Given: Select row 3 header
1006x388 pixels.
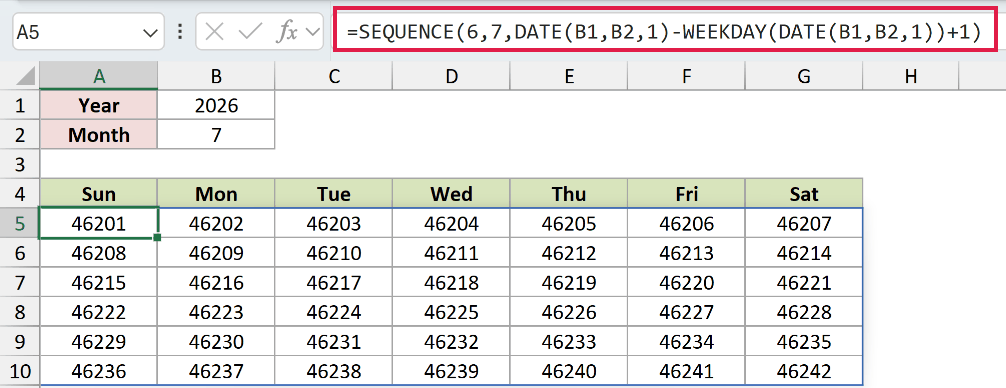Looking at the screenshot, I should [19, 164].
